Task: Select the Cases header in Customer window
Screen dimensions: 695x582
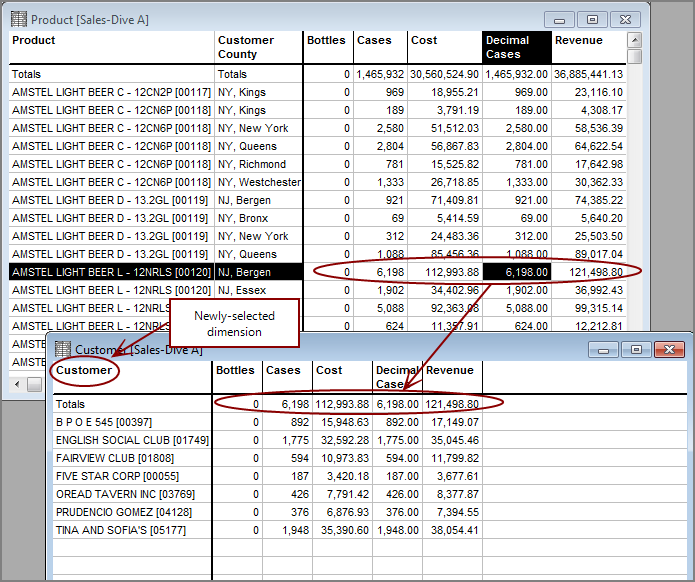Action: pyautogui.click(x=287, y=377)
